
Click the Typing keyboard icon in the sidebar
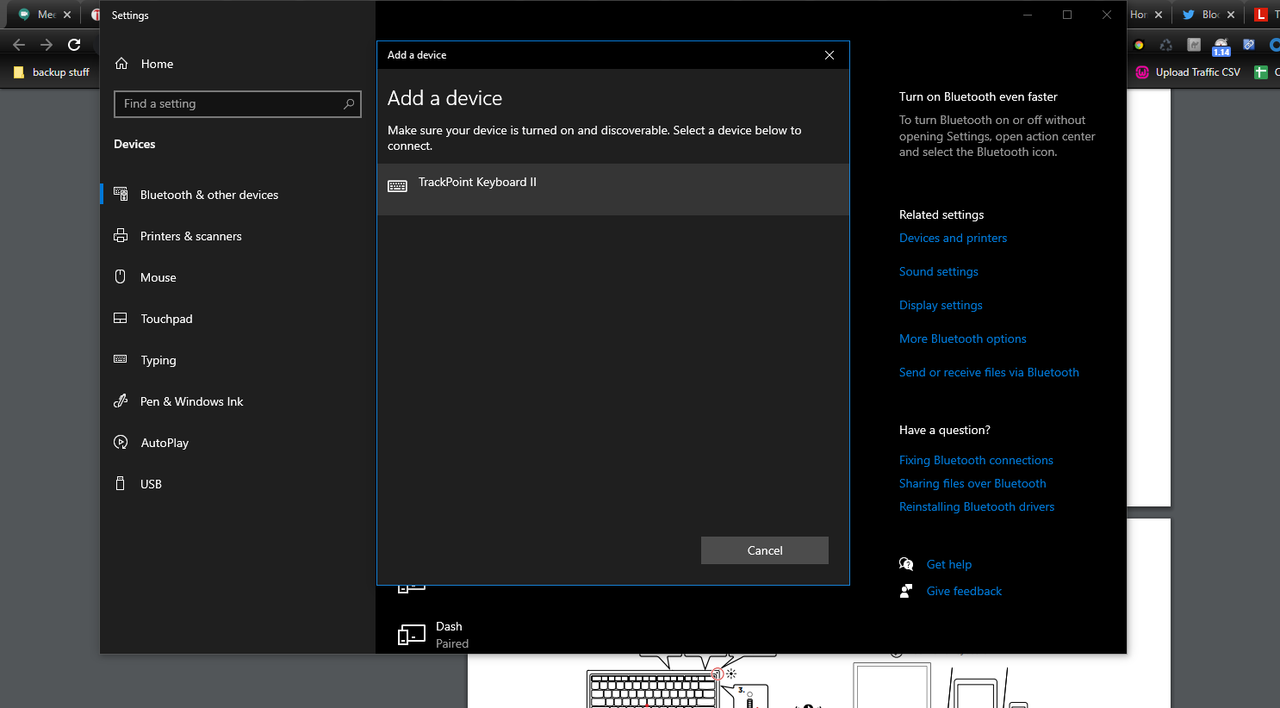point(121,359)
